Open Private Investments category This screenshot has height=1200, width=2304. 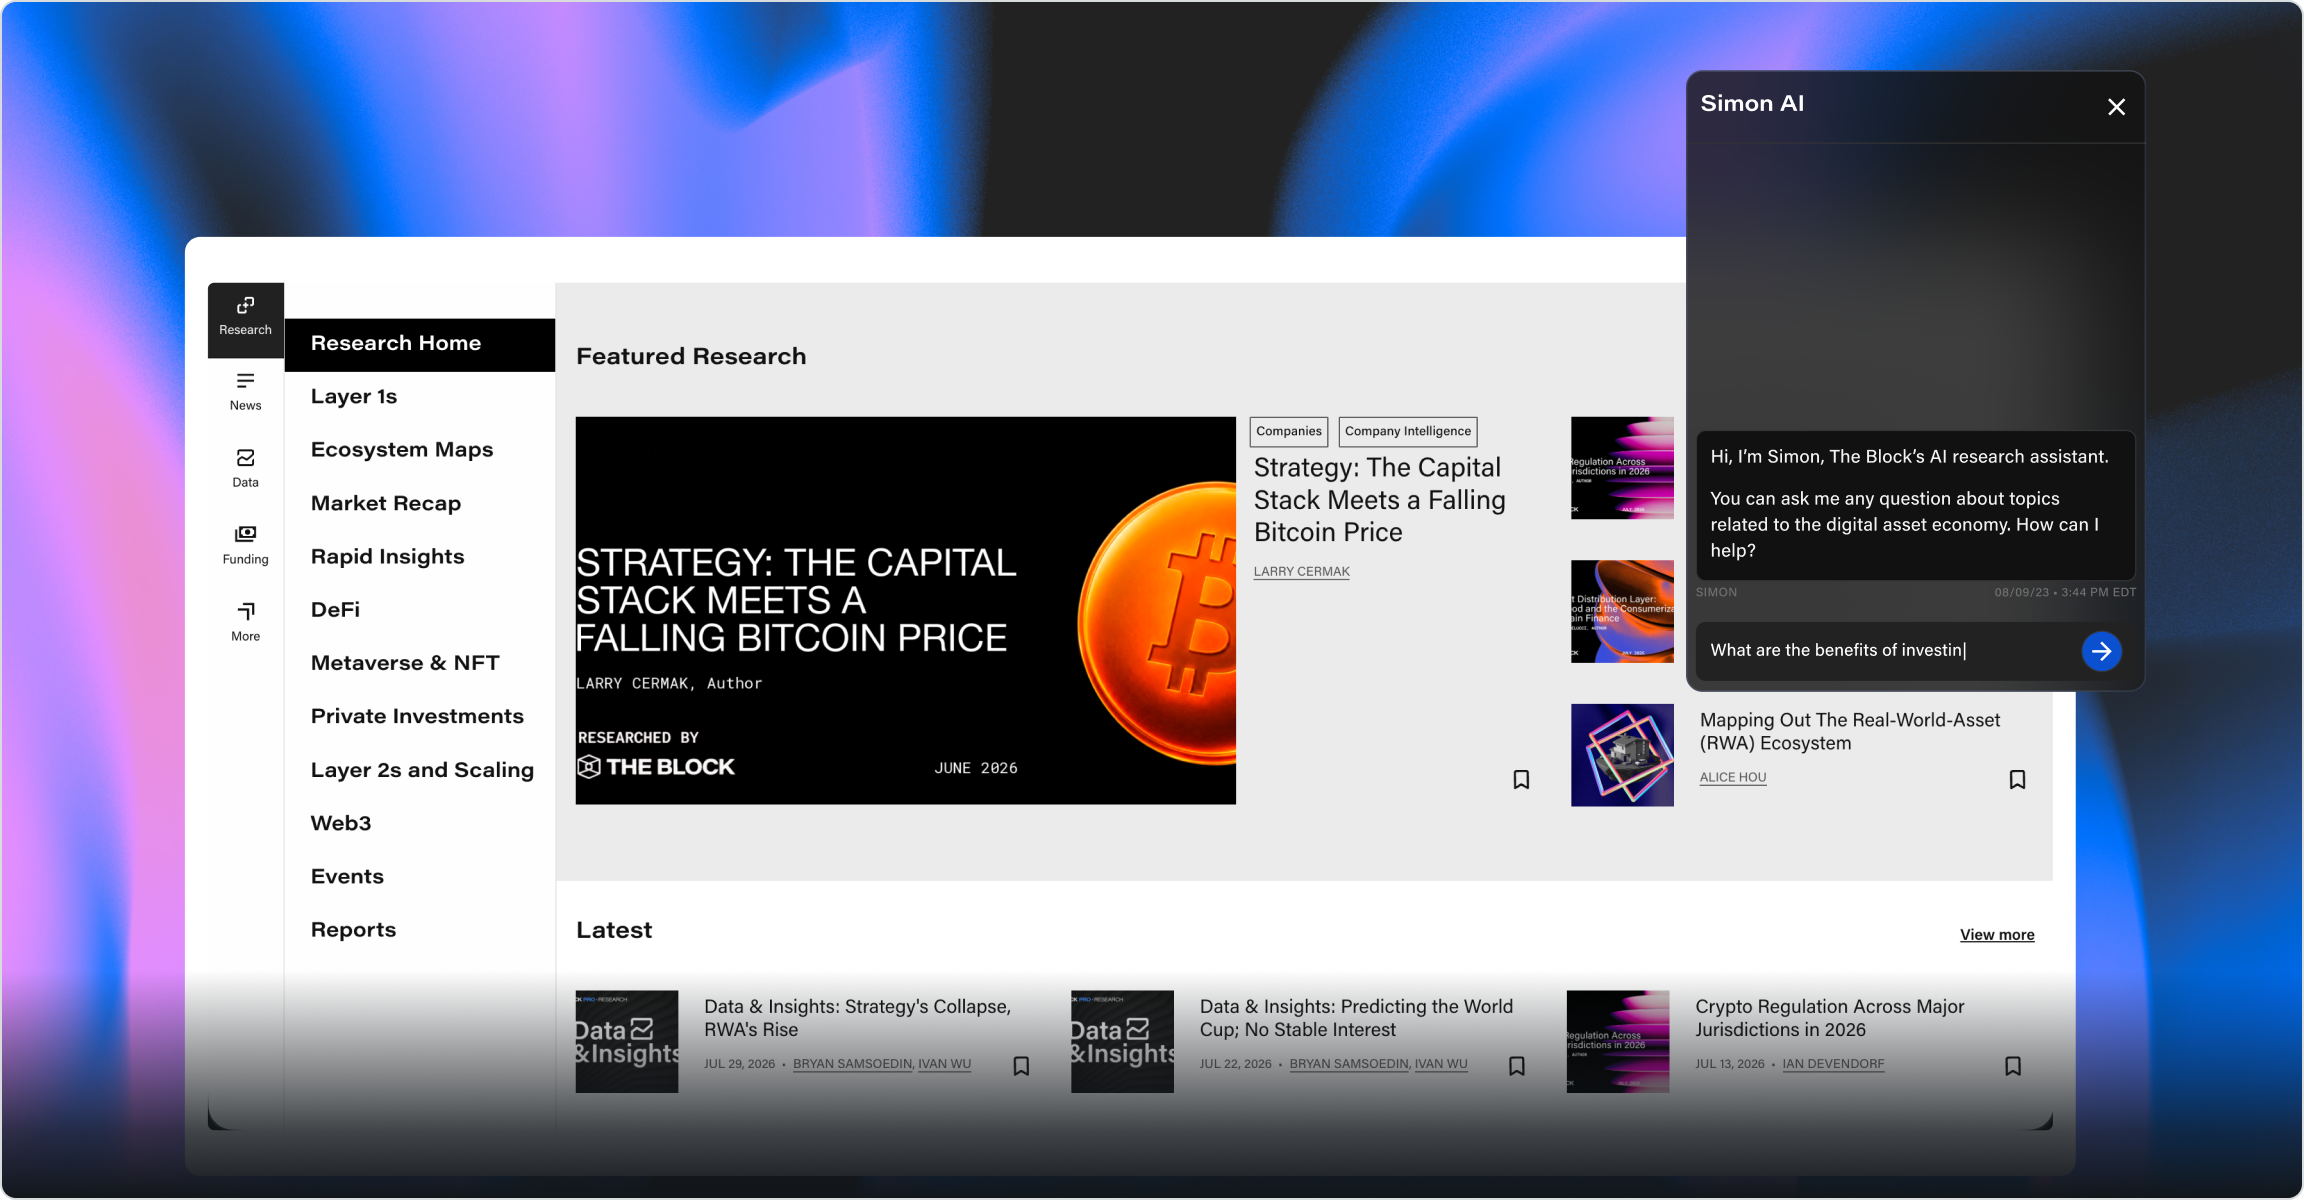tap(417, 717)
